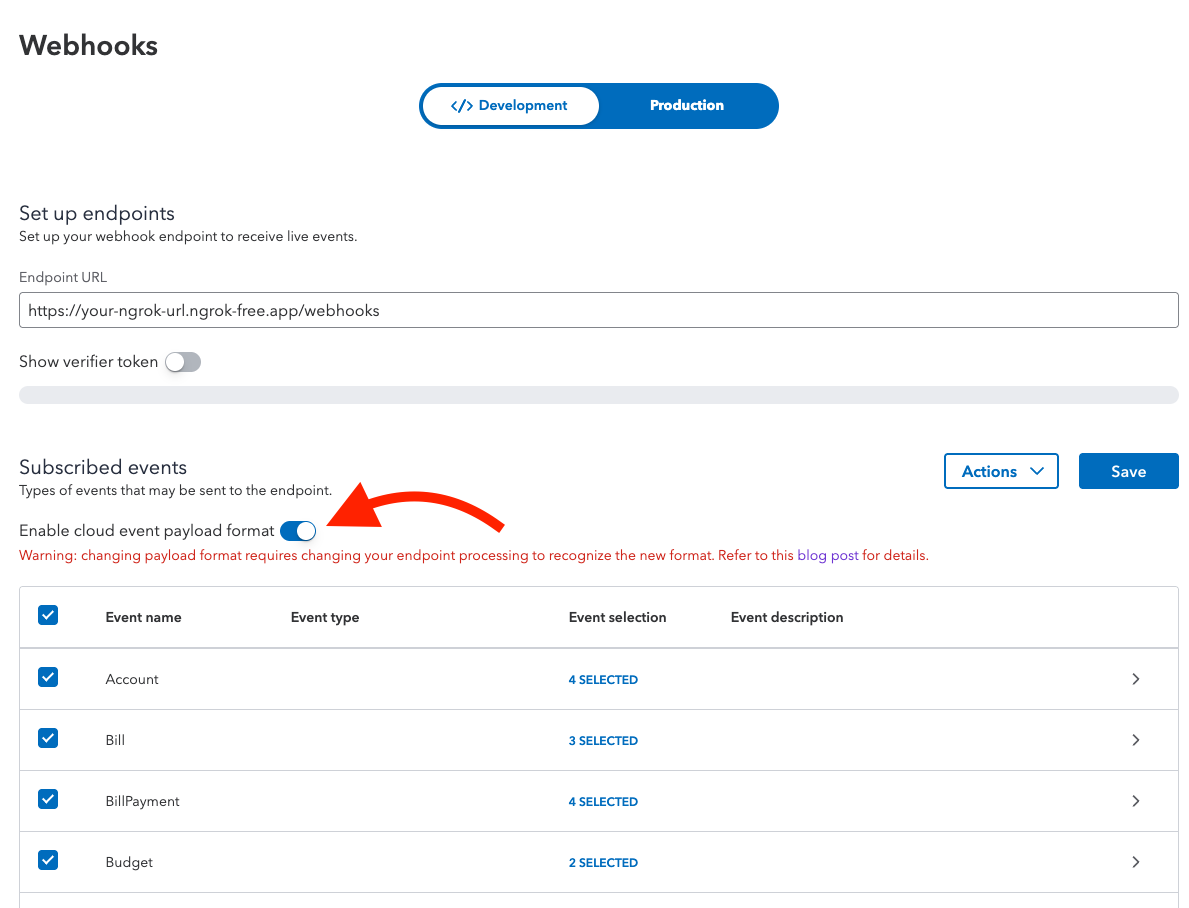The image size is (1189, 908).
Task: Enable the Show verifier token toggle
Action: tap(183, 361)
